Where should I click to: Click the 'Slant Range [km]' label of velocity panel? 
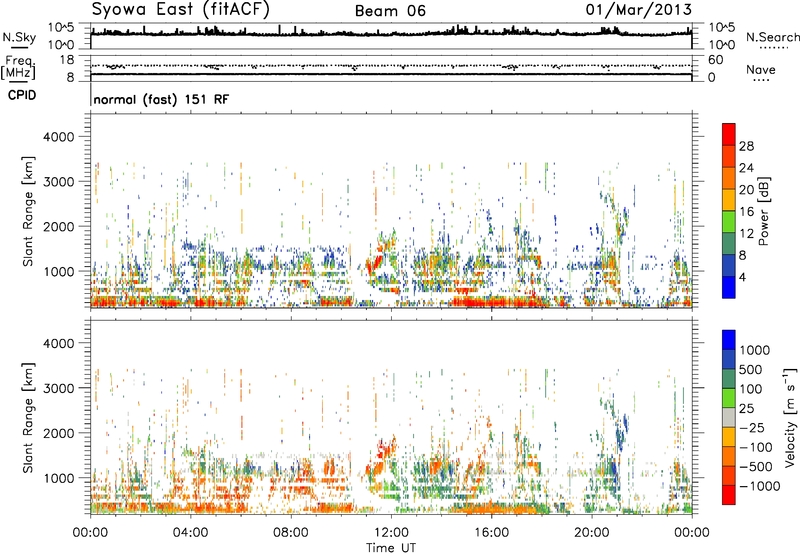pyautogui.click(x=28, y=417)
